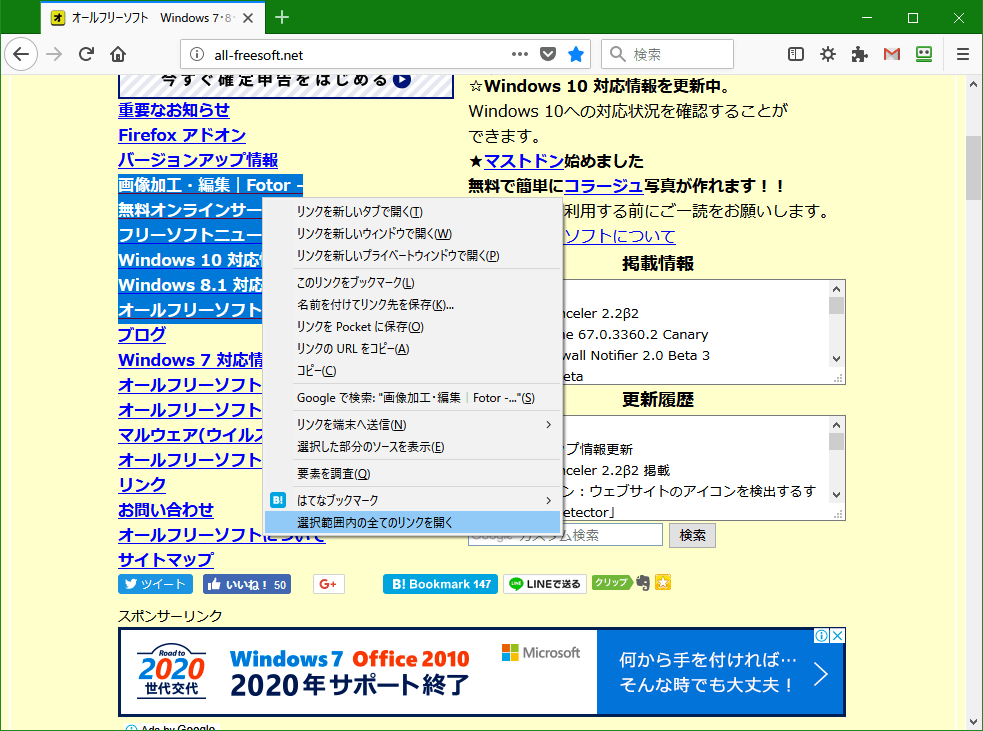Image resolution: width=983 pixels, height=731 pixels.
Task: Expand the リンクを端末へ送信 submenu
Action: pyautogui.click(x=400, y=425)
